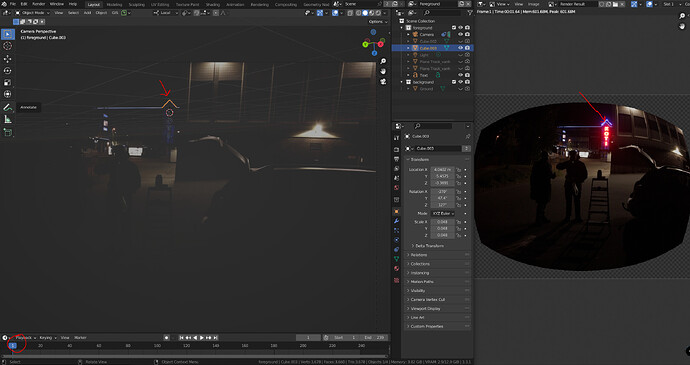Click the viewport zoom magnifier icon
The width and height of the screenshot is (690, 365).
click(x=383, y=61)
